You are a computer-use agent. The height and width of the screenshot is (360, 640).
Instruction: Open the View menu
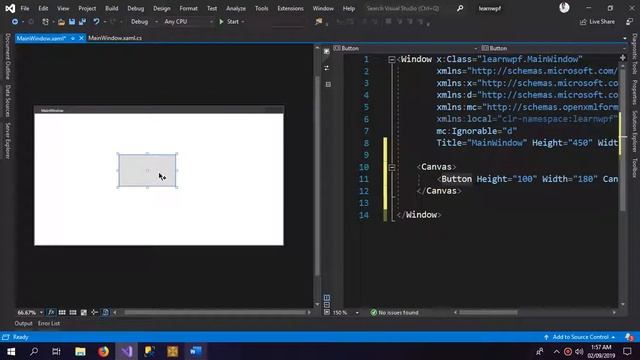63,8
